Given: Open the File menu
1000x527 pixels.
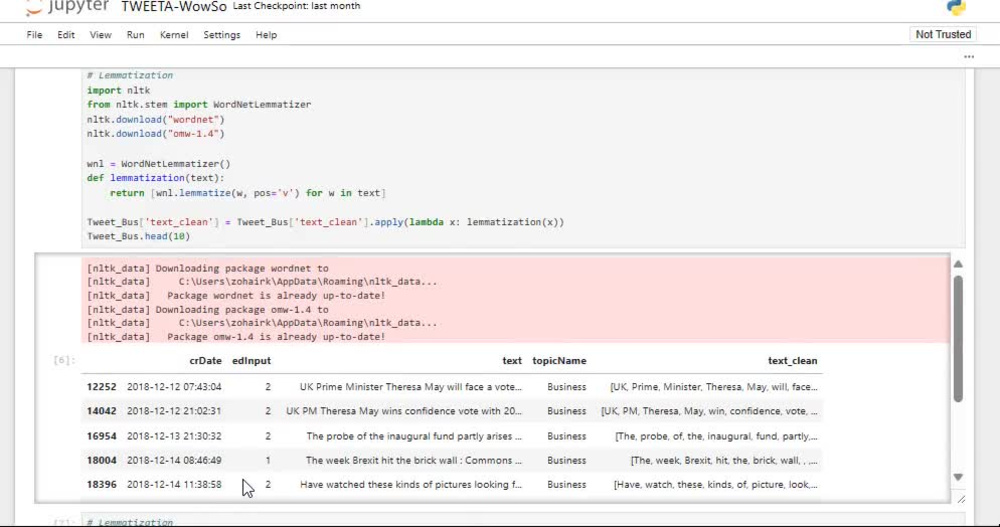Looking at the screenshot, I should 34,35.
